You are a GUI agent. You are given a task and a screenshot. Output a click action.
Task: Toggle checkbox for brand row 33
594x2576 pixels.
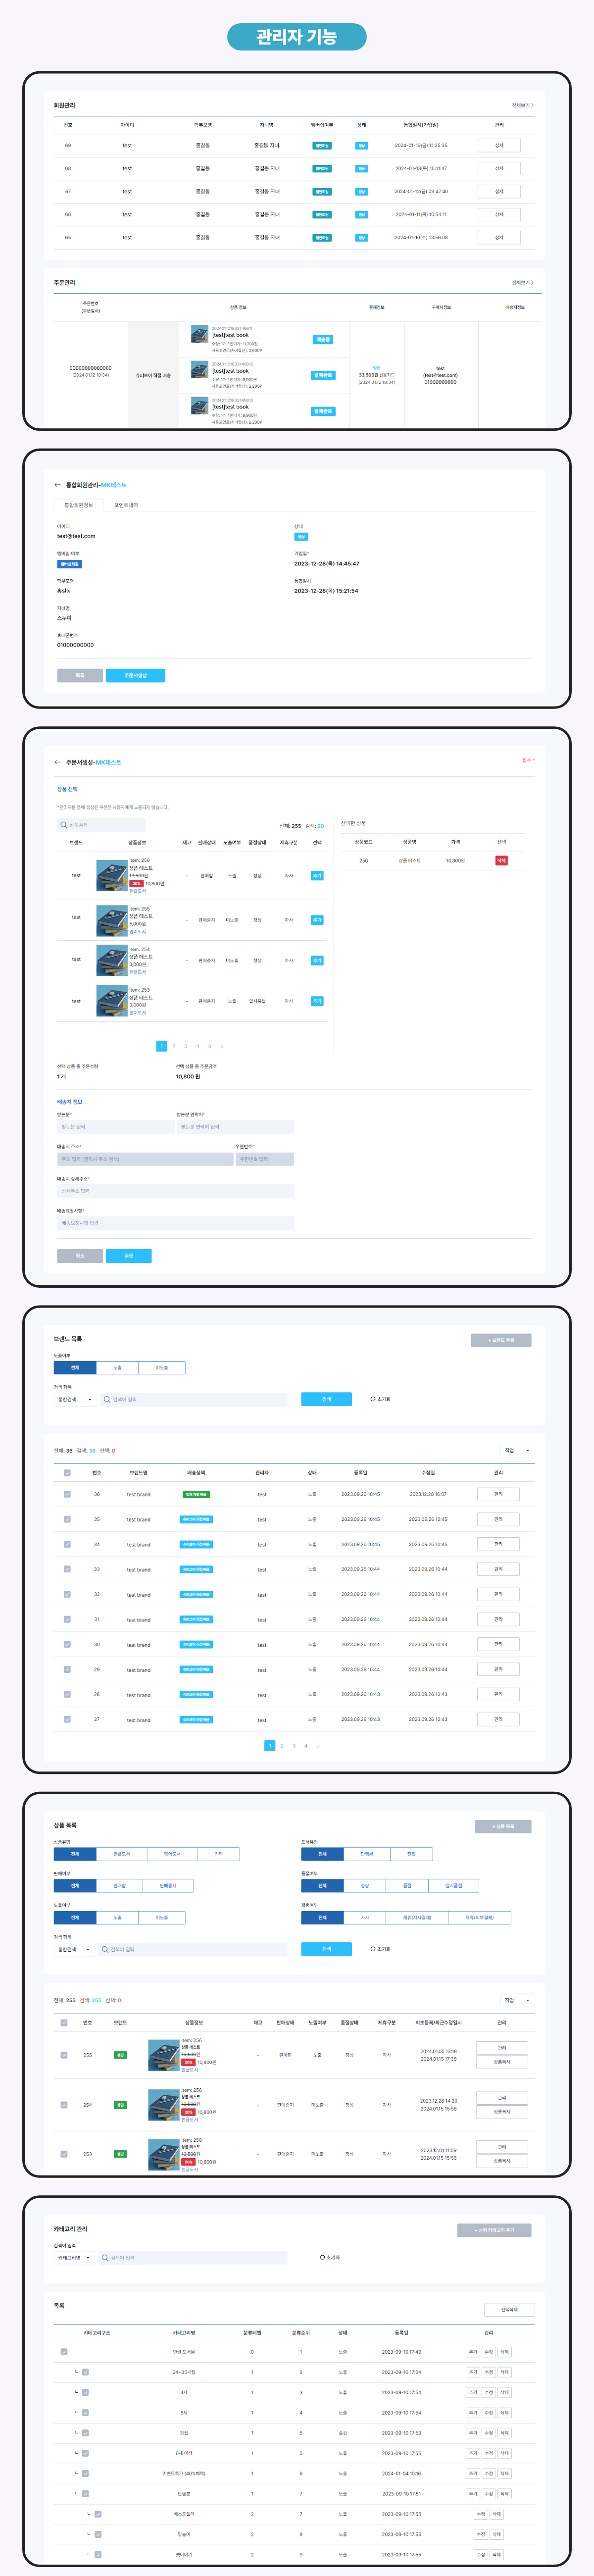67,1569
